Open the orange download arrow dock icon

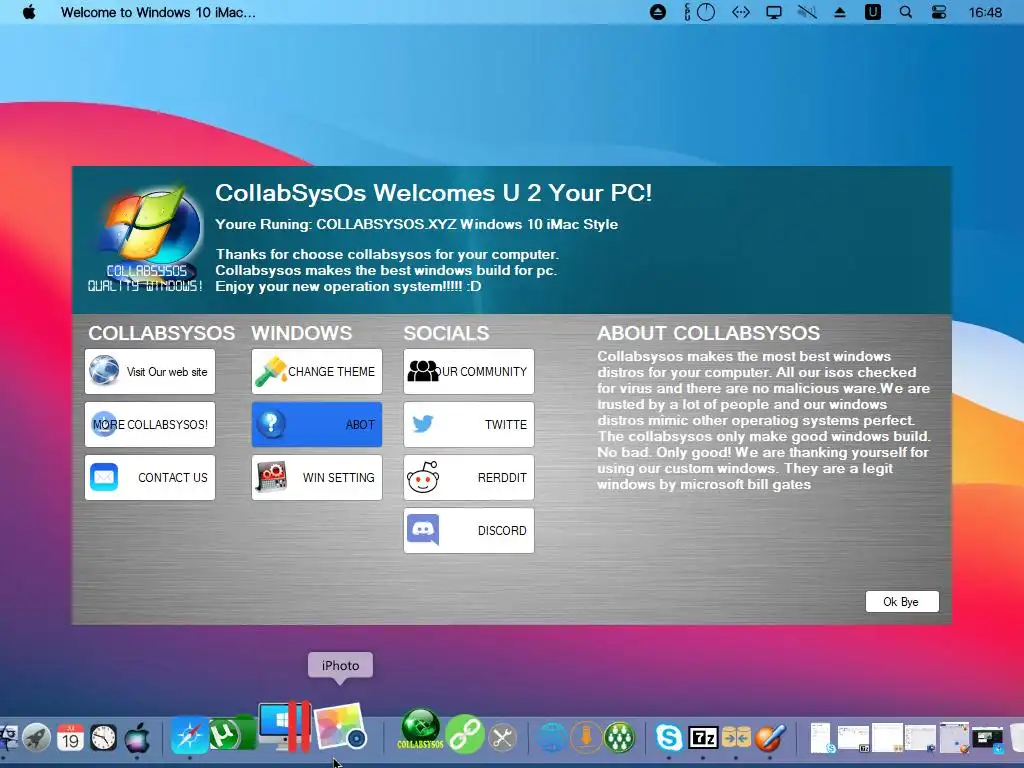point(586,738)
